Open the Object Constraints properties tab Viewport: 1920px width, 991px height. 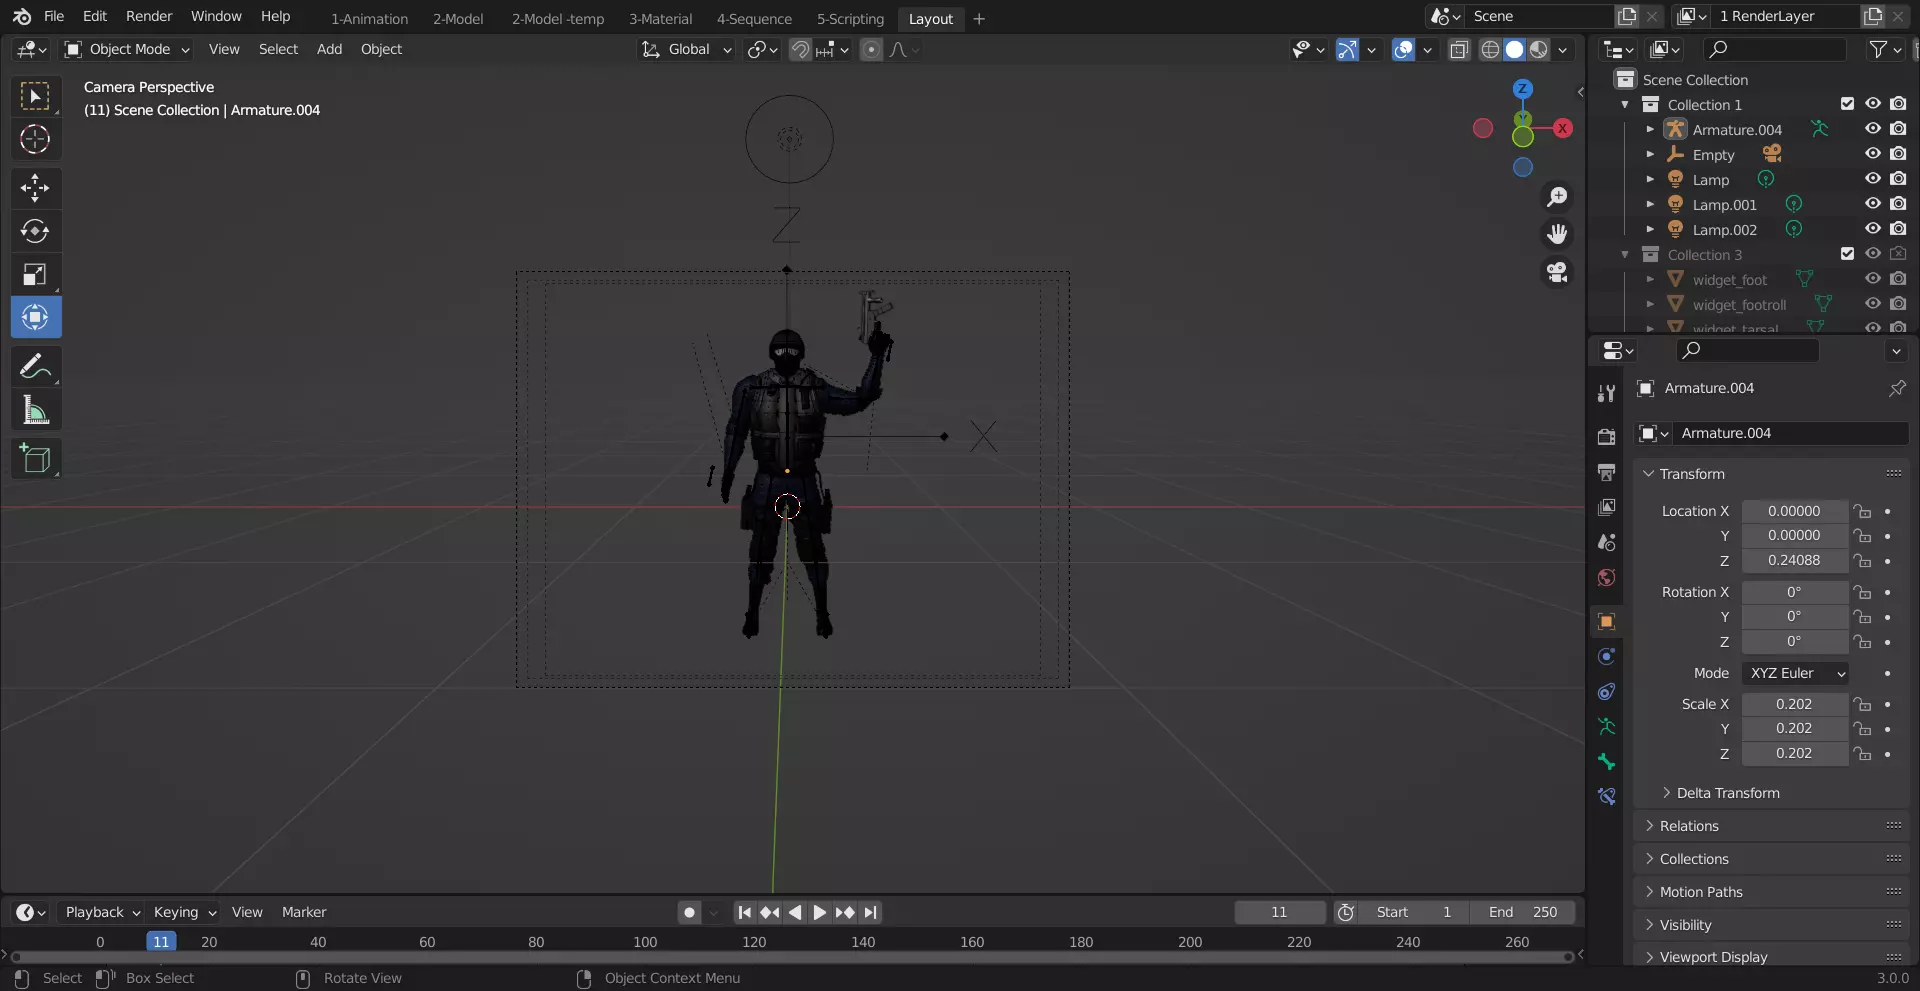(1606, 691)
